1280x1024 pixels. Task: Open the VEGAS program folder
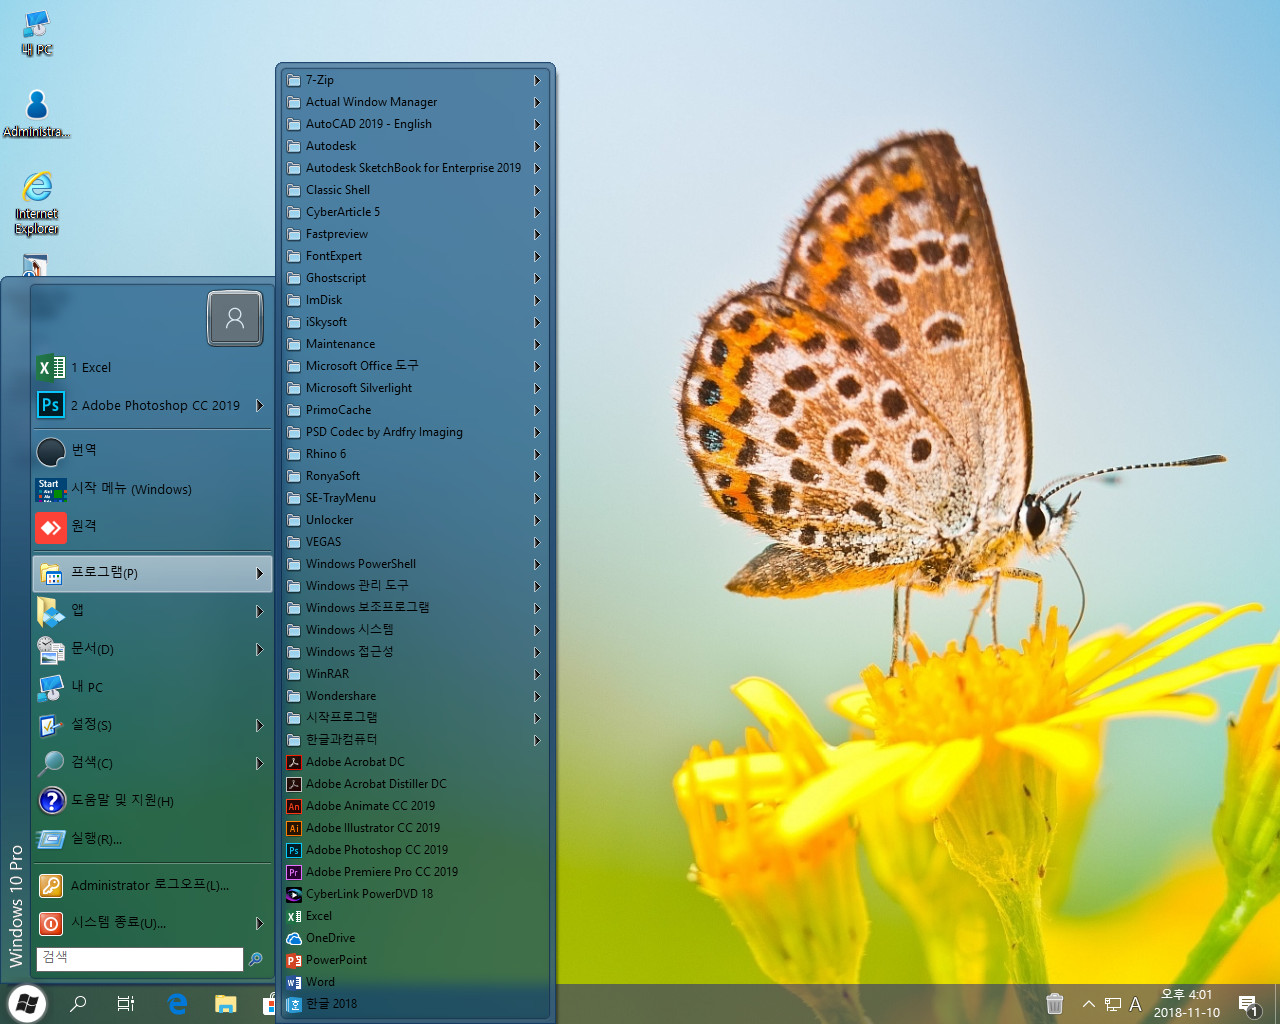point(414,542)
